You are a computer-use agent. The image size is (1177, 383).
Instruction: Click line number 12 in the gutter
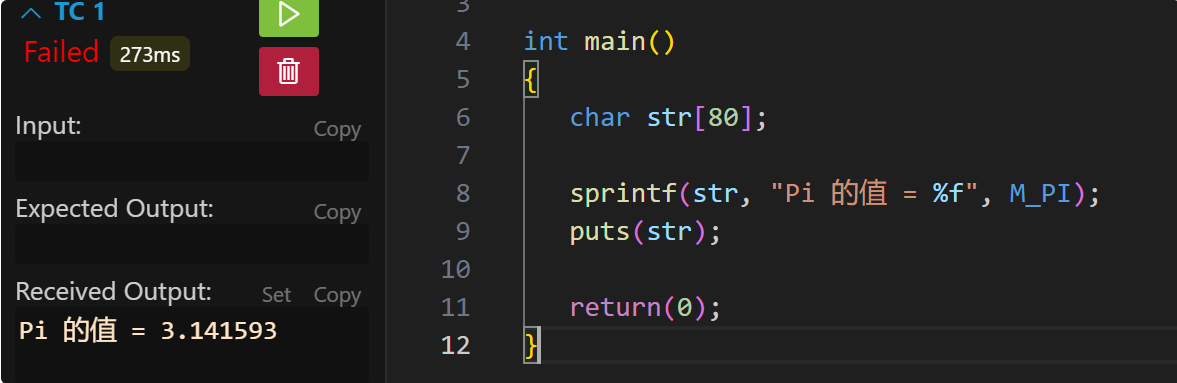456,345
